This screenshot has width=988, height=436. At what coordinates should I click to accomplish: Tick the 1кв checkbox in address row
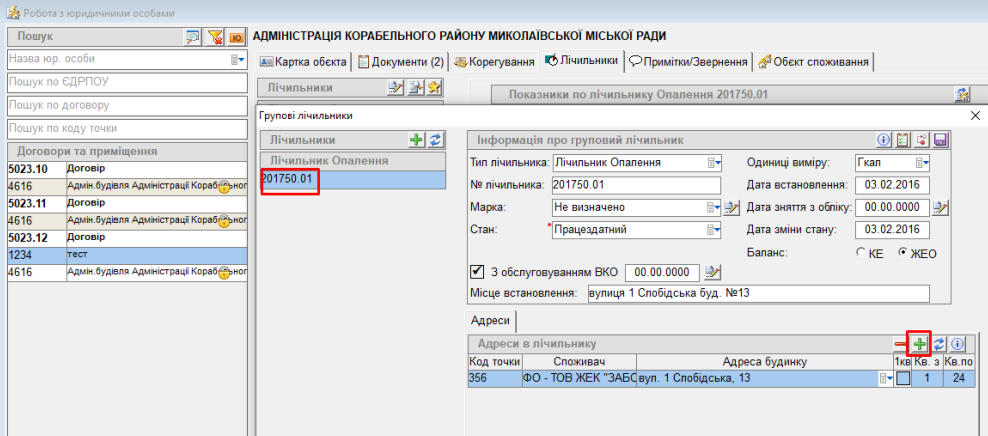[903, 378]
